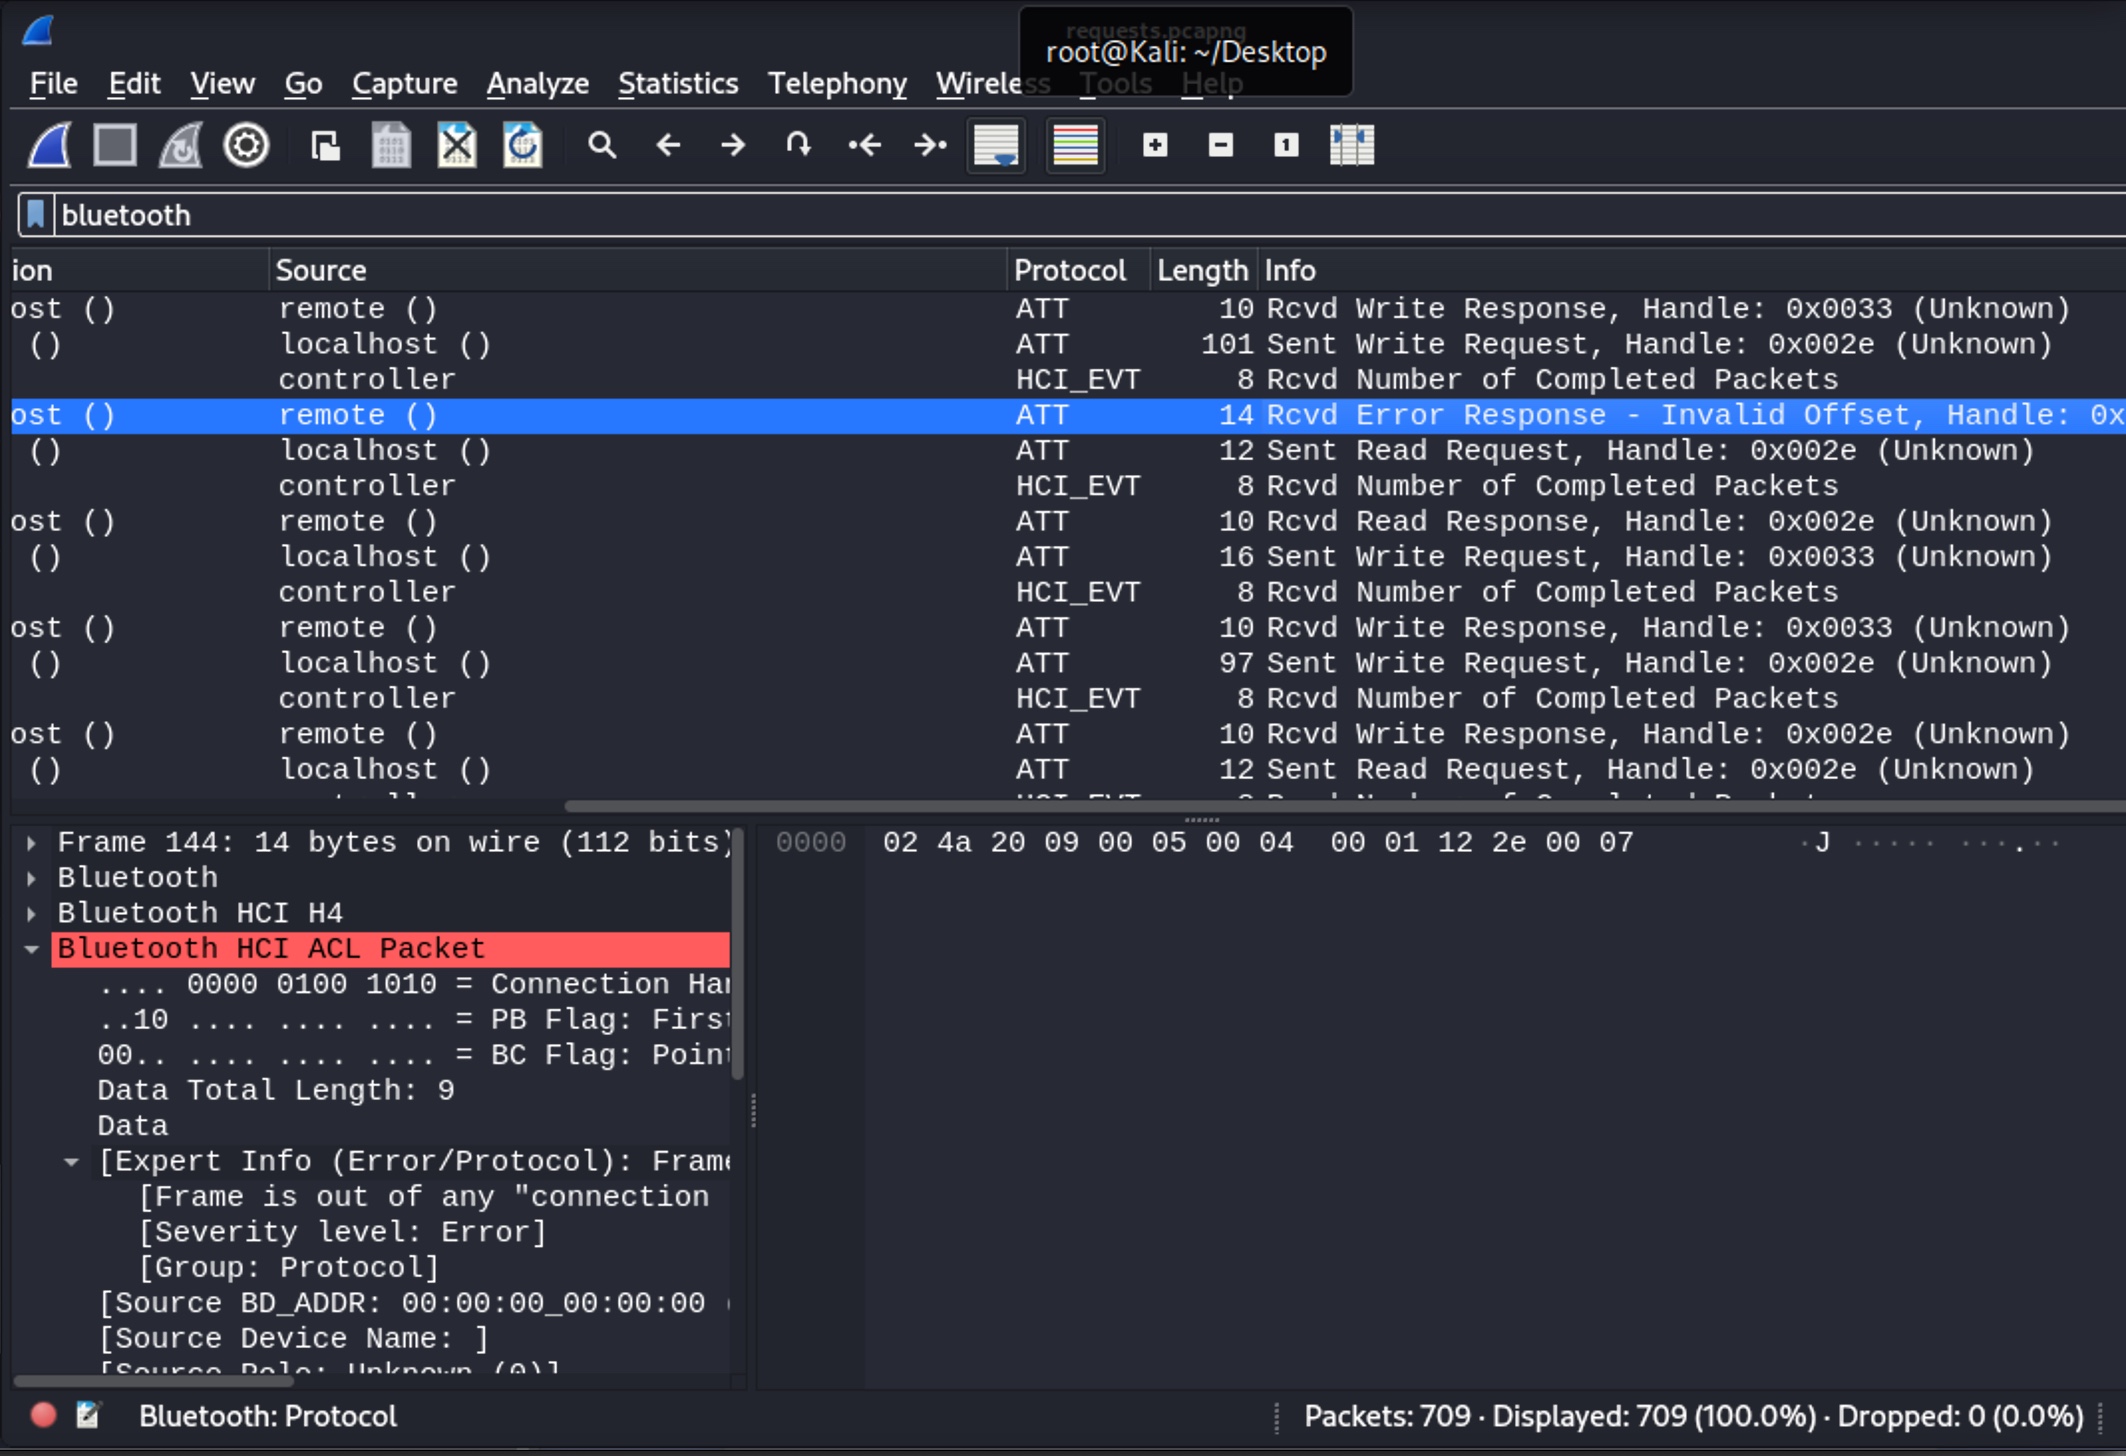Click the reload capture file icon
Image resolution: width=2126 pixels, height=1456 pixels.
522,145
